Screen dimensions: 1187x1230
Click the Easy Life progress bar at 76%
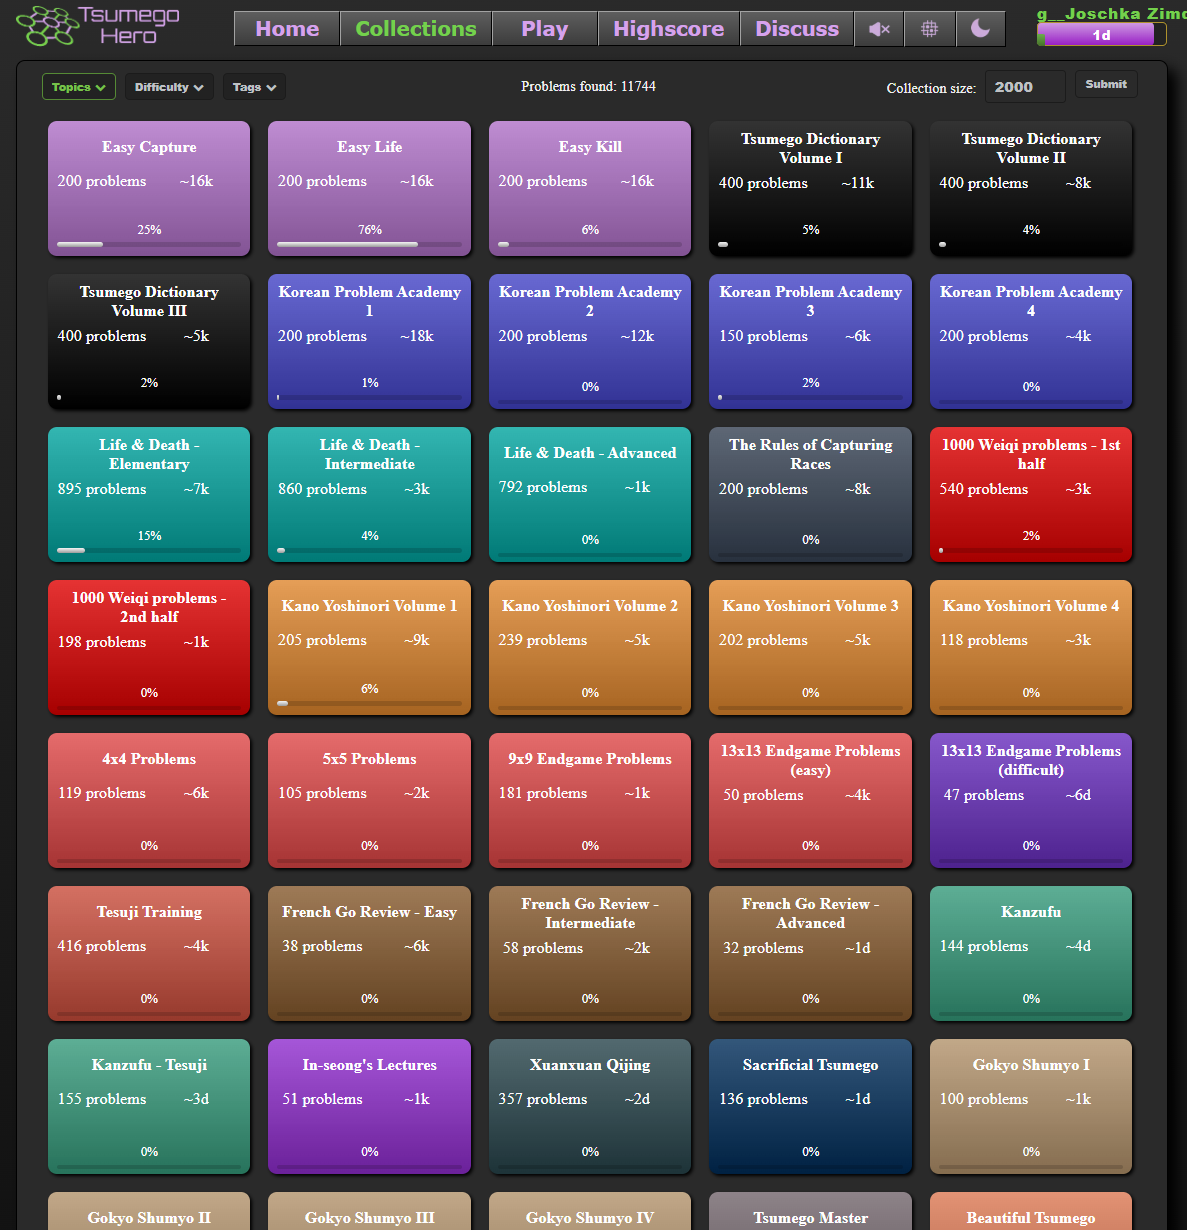coord(369,244)
